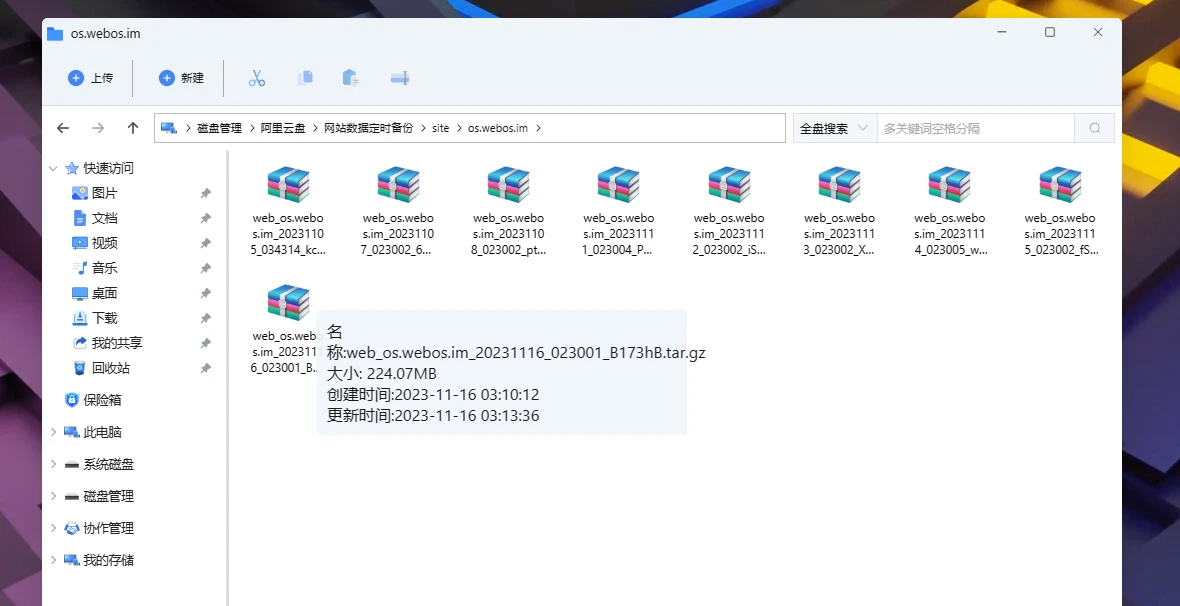Viewport: 1180px width, 606px height.
Task: Toggle pin next to 下载
Action: click(x=205, y=319)
